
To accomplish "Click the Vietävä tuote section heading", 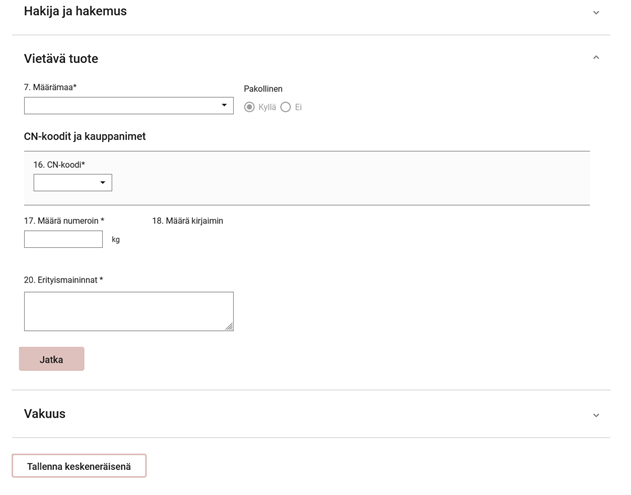I will pos(61,59).
